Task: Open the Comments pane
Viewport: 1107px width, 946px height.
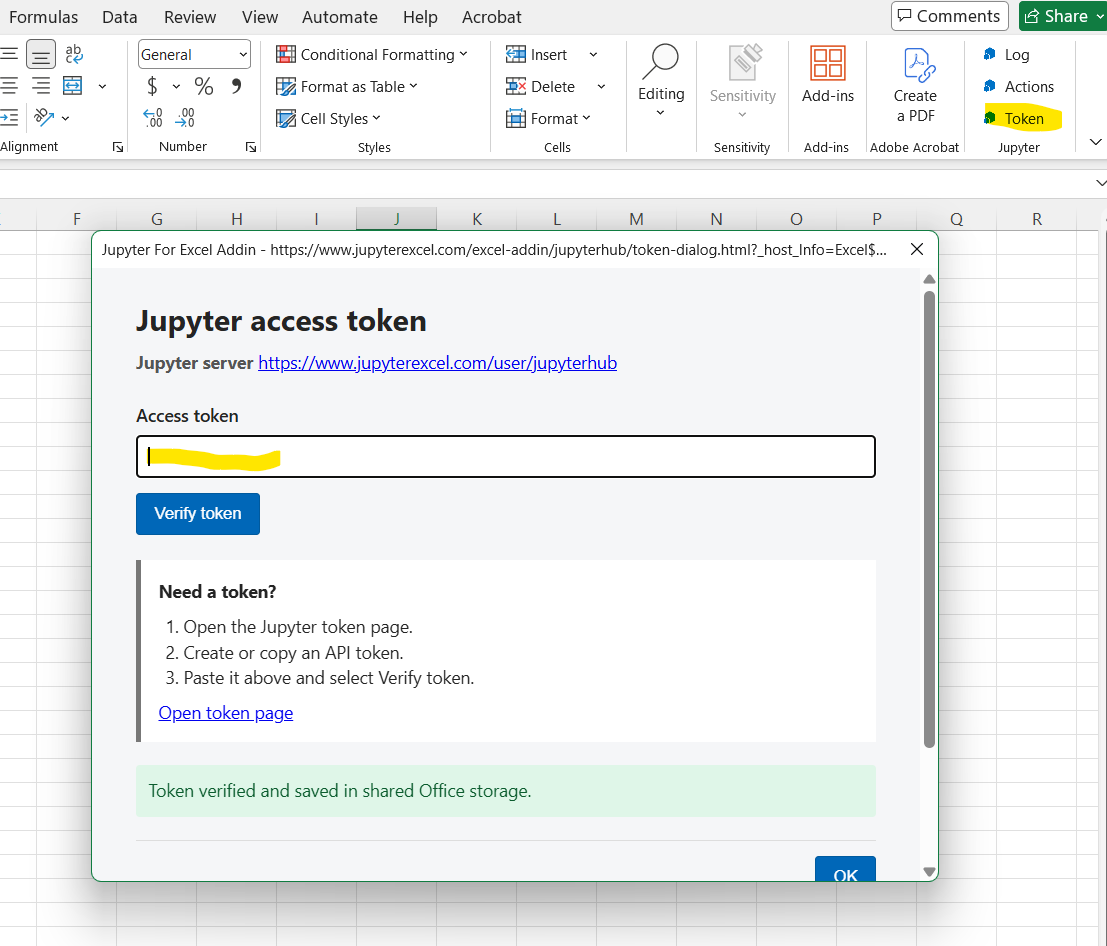Action: pyautogui.click(x=949, y=16)
